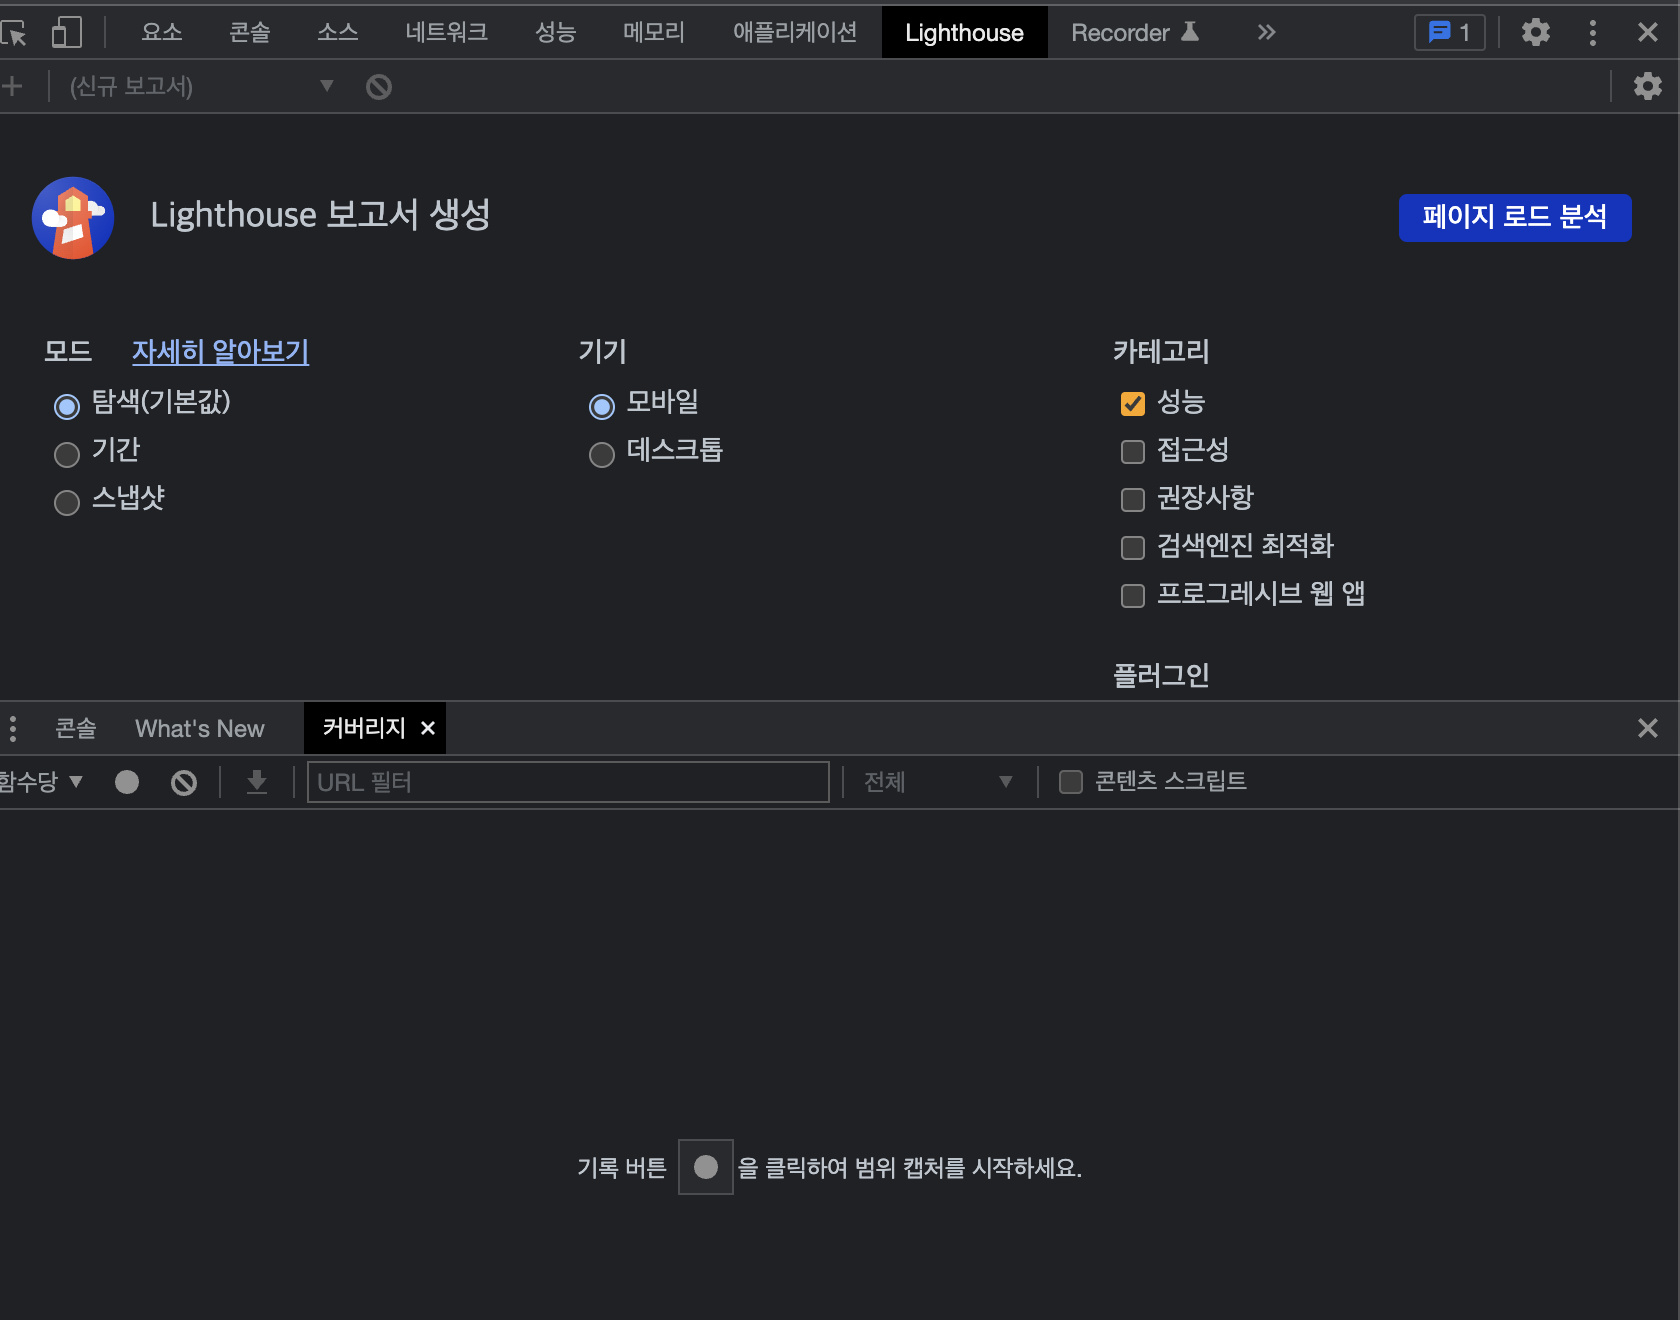Close the DevTools panel

[x=1647, y=33]
